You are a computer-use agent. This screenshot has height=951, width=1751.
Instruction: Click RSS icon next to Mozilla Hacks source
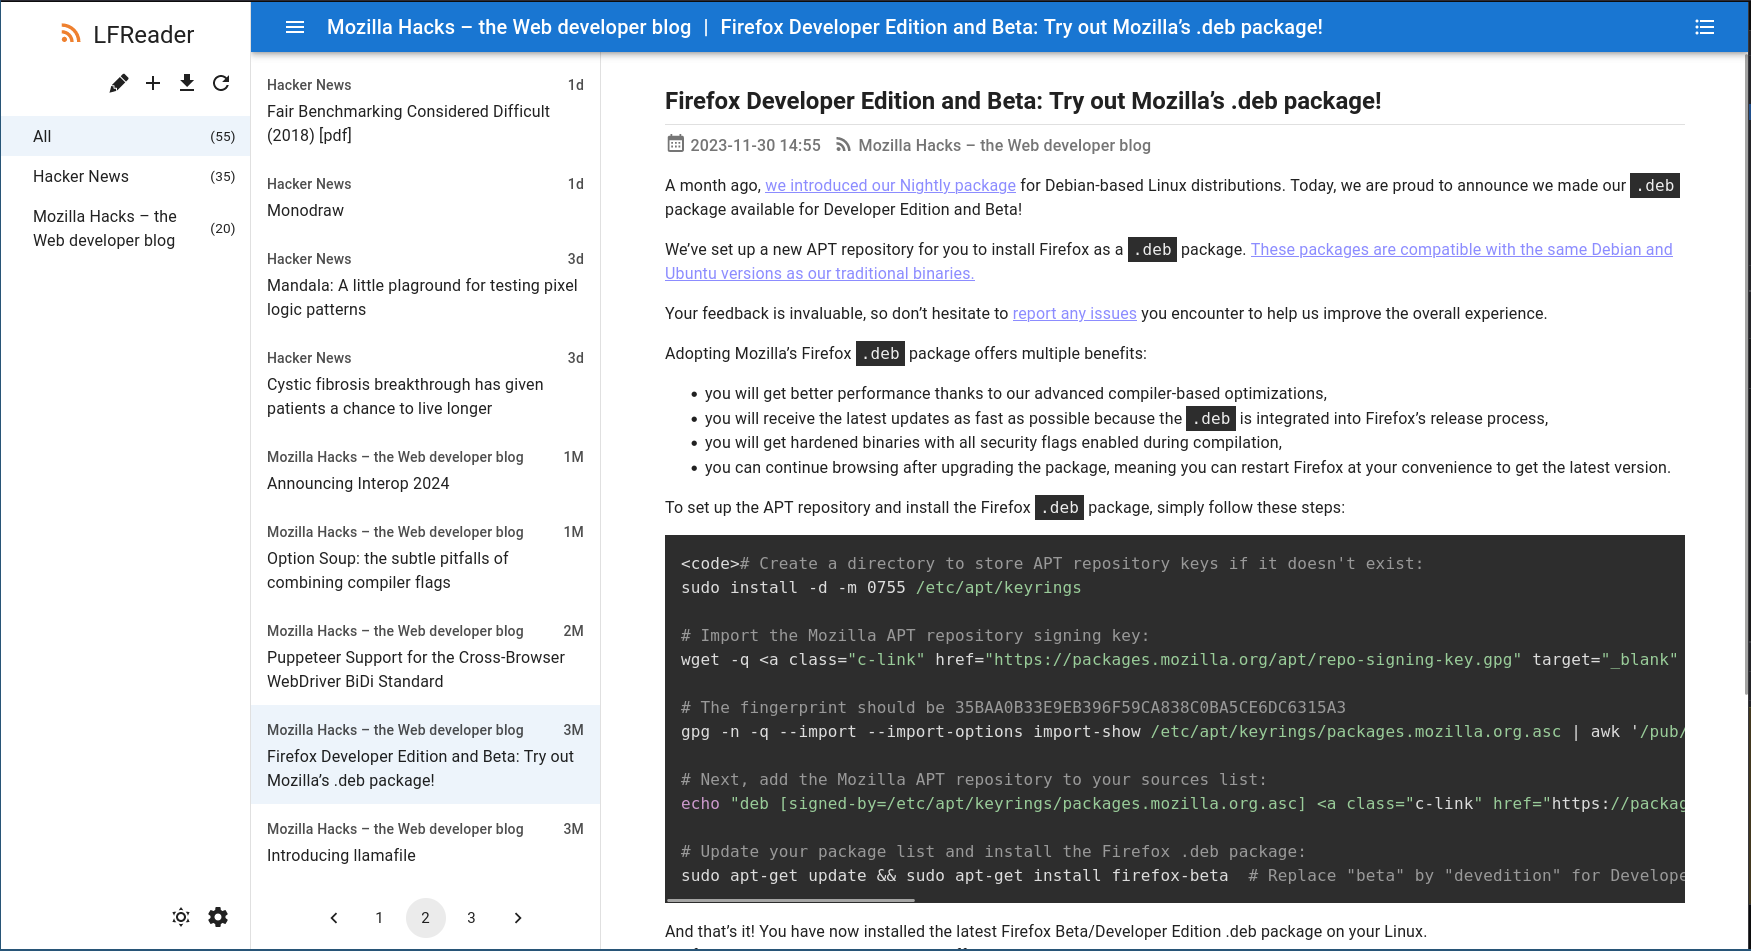843,145
